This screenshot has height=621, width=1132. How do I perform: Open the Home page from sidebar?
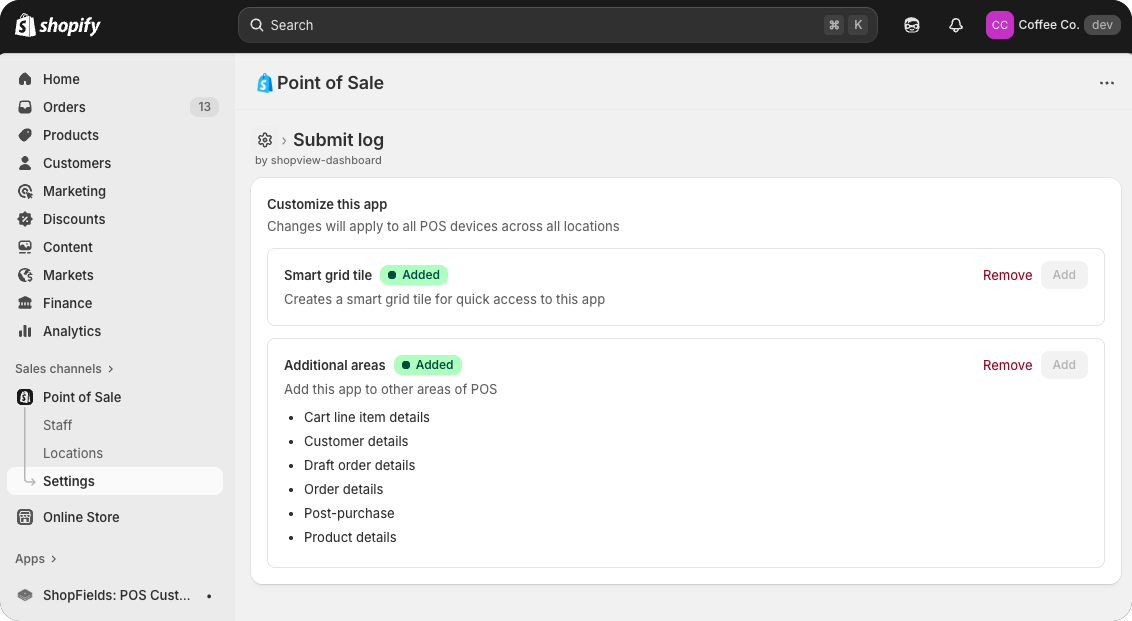(x=61, y=79)
